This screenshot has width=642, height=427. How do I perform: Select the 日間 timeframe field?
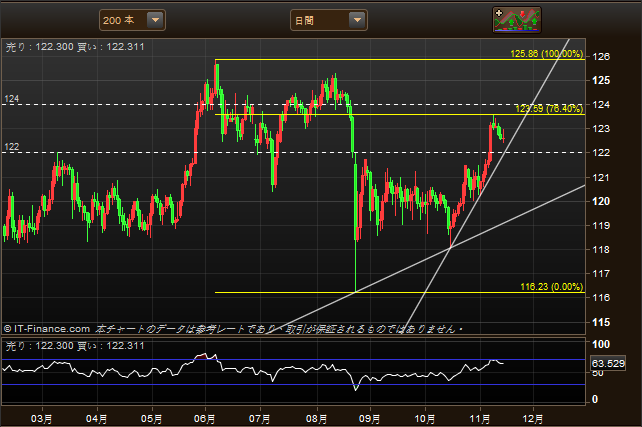coord(329,20)
